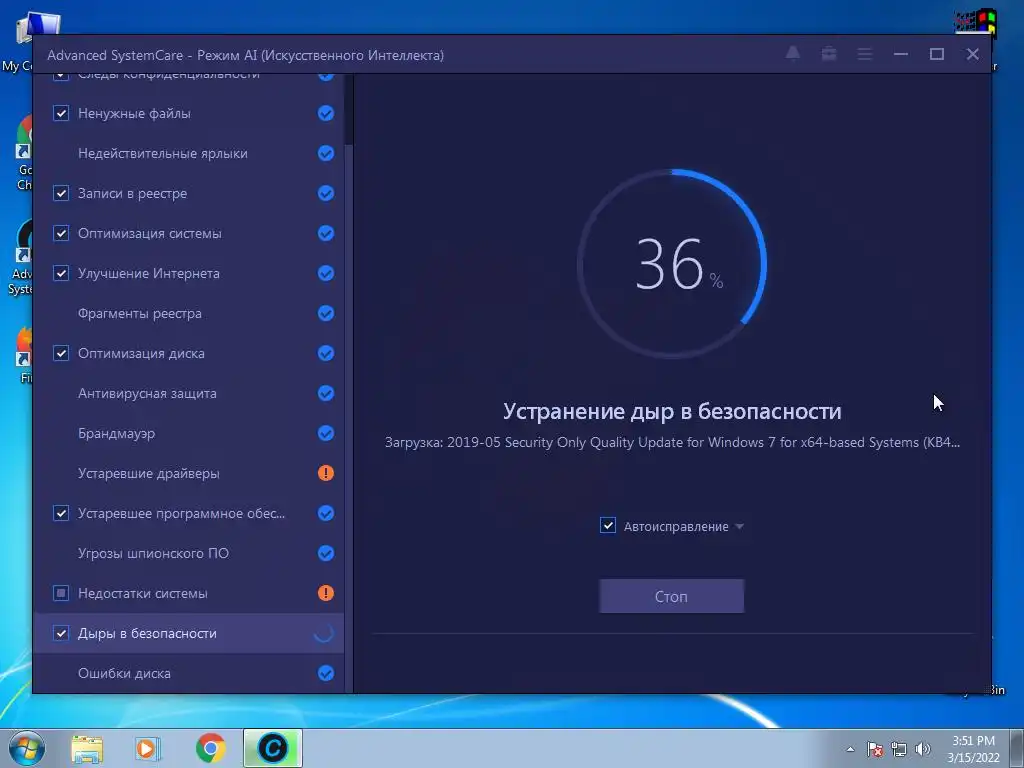The height and width of the screenshot is (768, 1024).
Task: Click the Загрузка update status text
Action: coord(672,443)
